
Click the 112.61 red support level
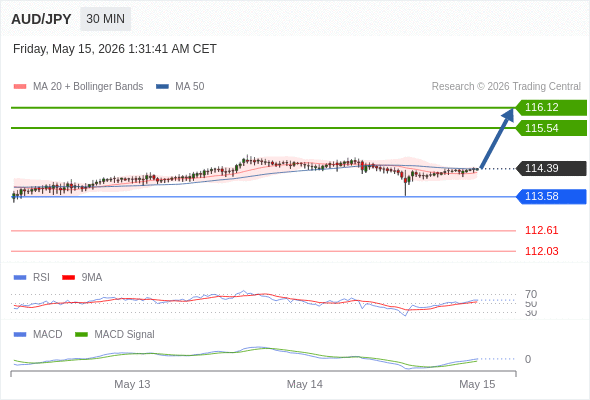tap(541, 230)
